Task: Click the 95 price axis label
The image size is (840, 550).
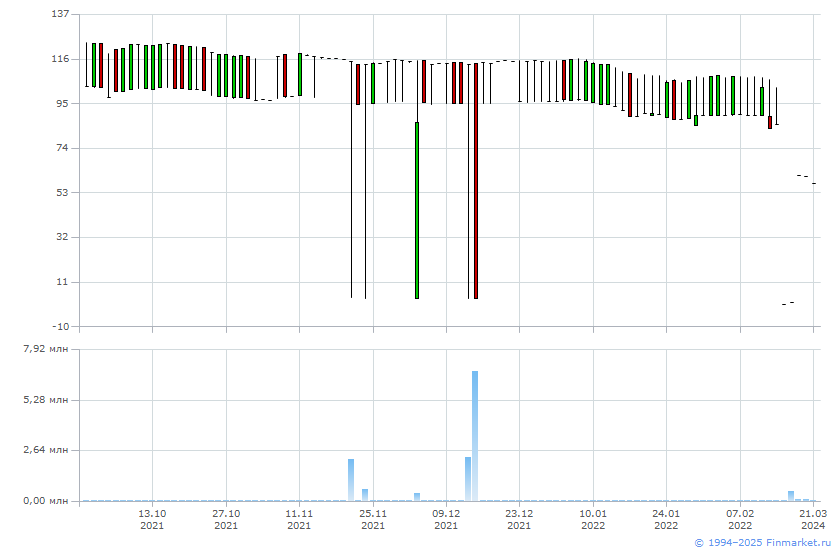Action: (63, 103)
